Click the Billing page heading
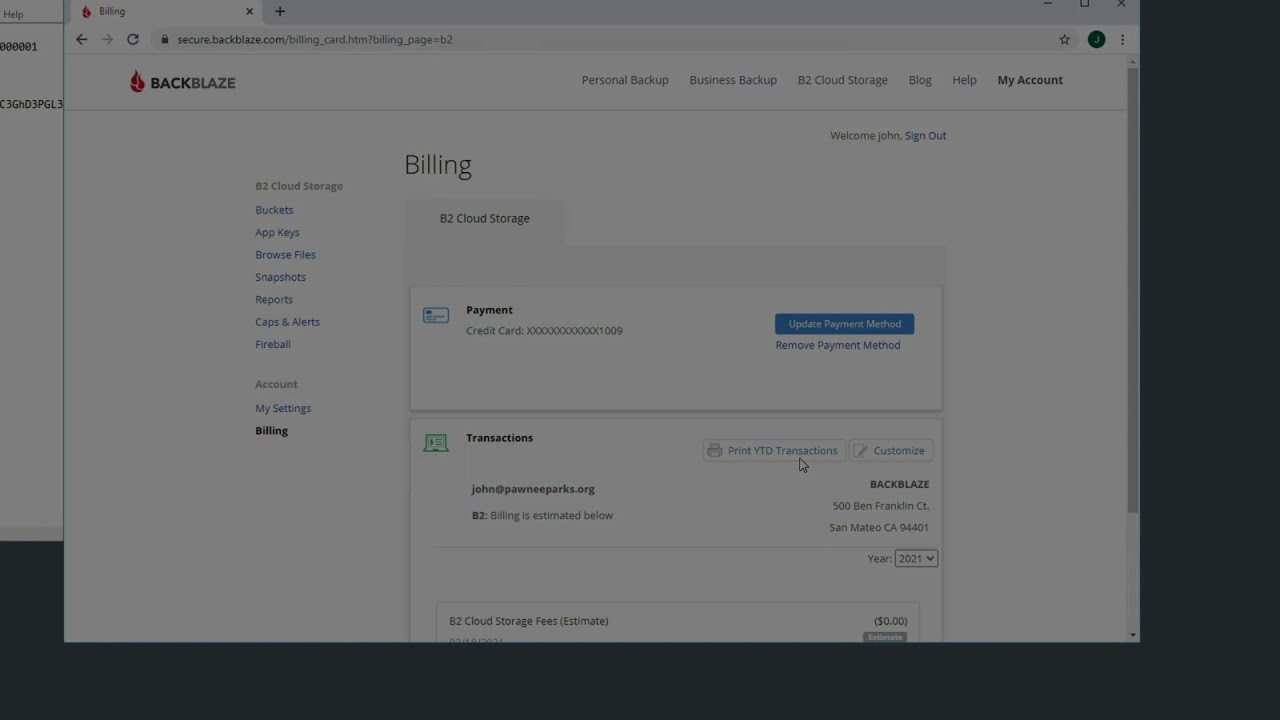Screen dimensions: 1280x720 [x=438, y=165]
